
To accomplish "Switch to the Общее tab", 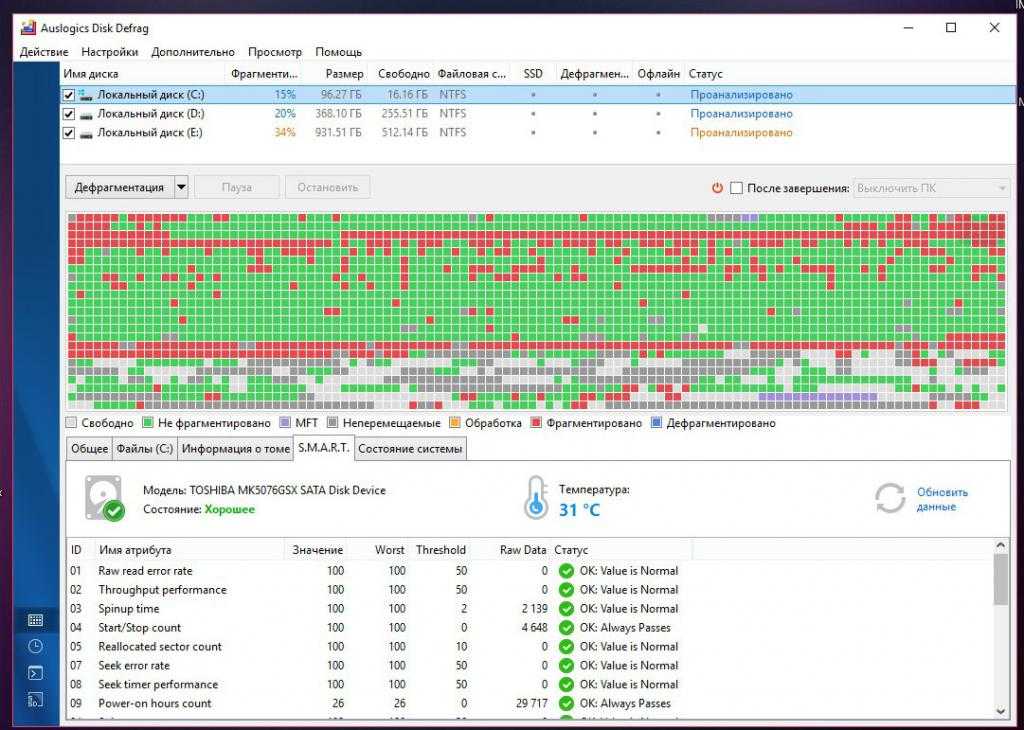I will (89, 449).
